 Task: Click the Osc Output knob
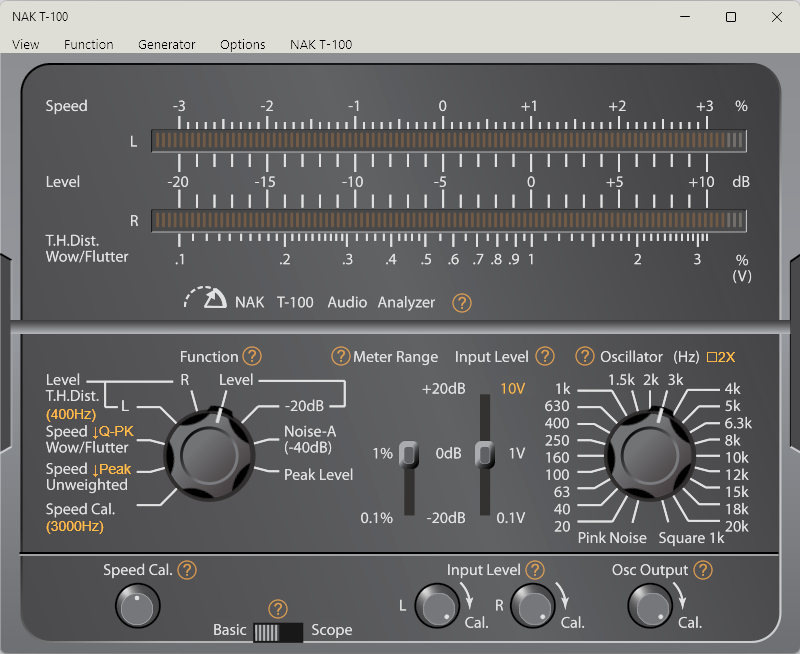point(651,606)
